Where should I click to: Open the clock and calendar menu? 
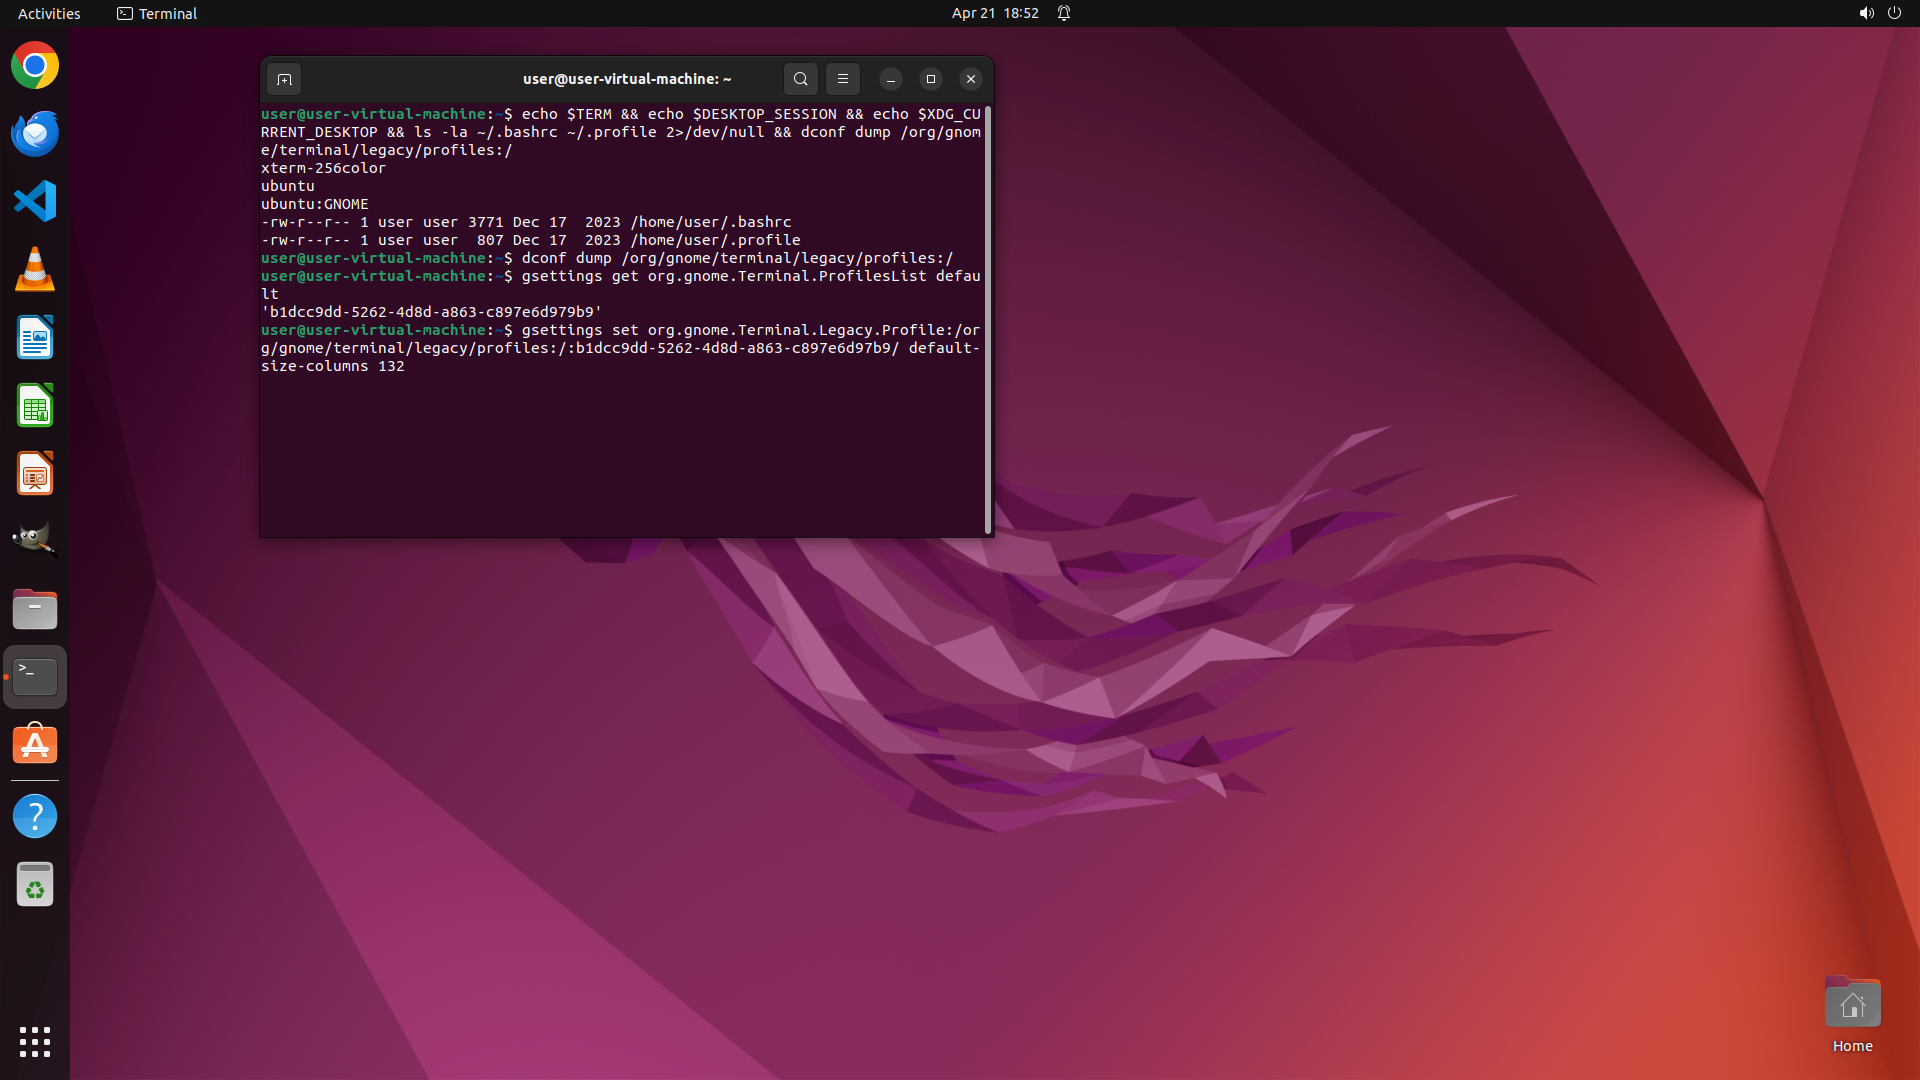click(x=994, y=13)
